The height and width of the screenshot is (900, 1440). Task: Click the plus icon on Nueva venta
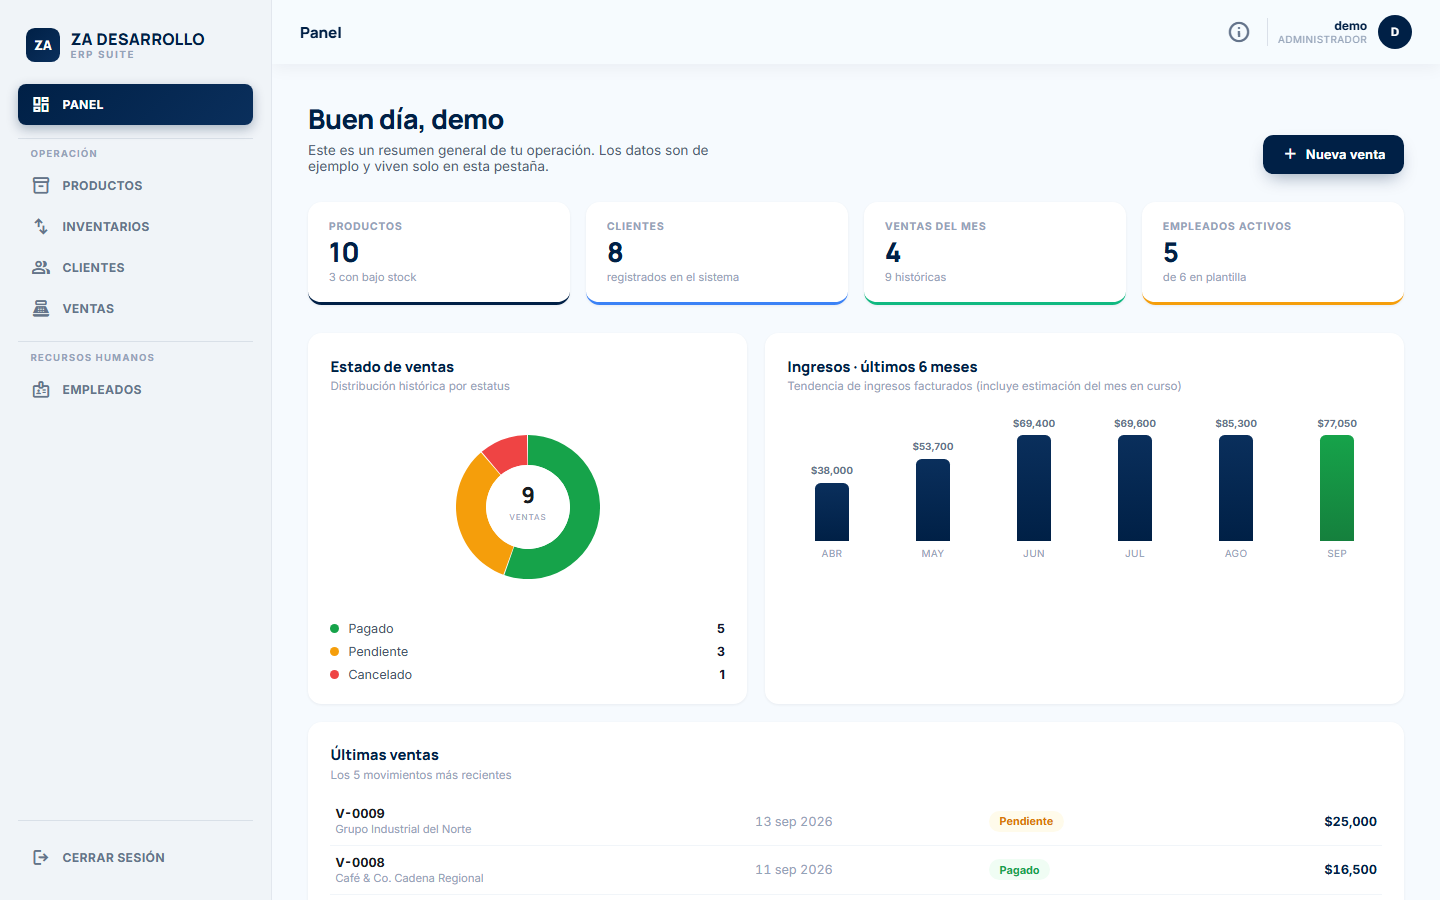coord(1290,154)
